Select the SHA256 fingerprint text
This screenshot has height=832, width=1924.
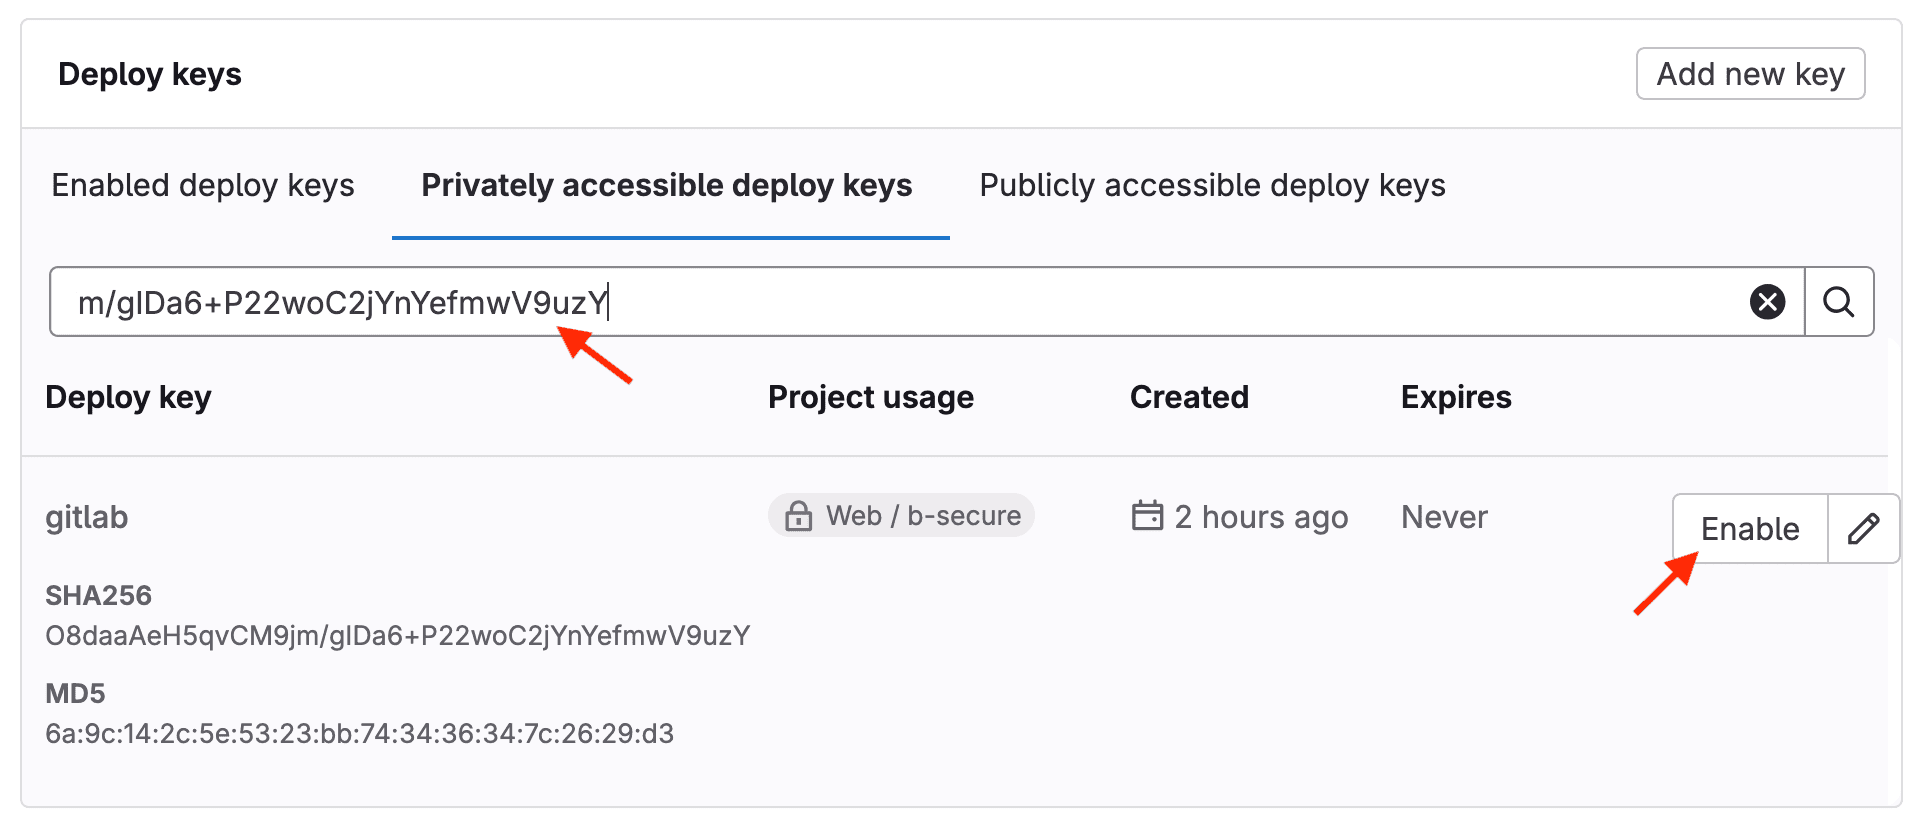click(x=397, y=635)
